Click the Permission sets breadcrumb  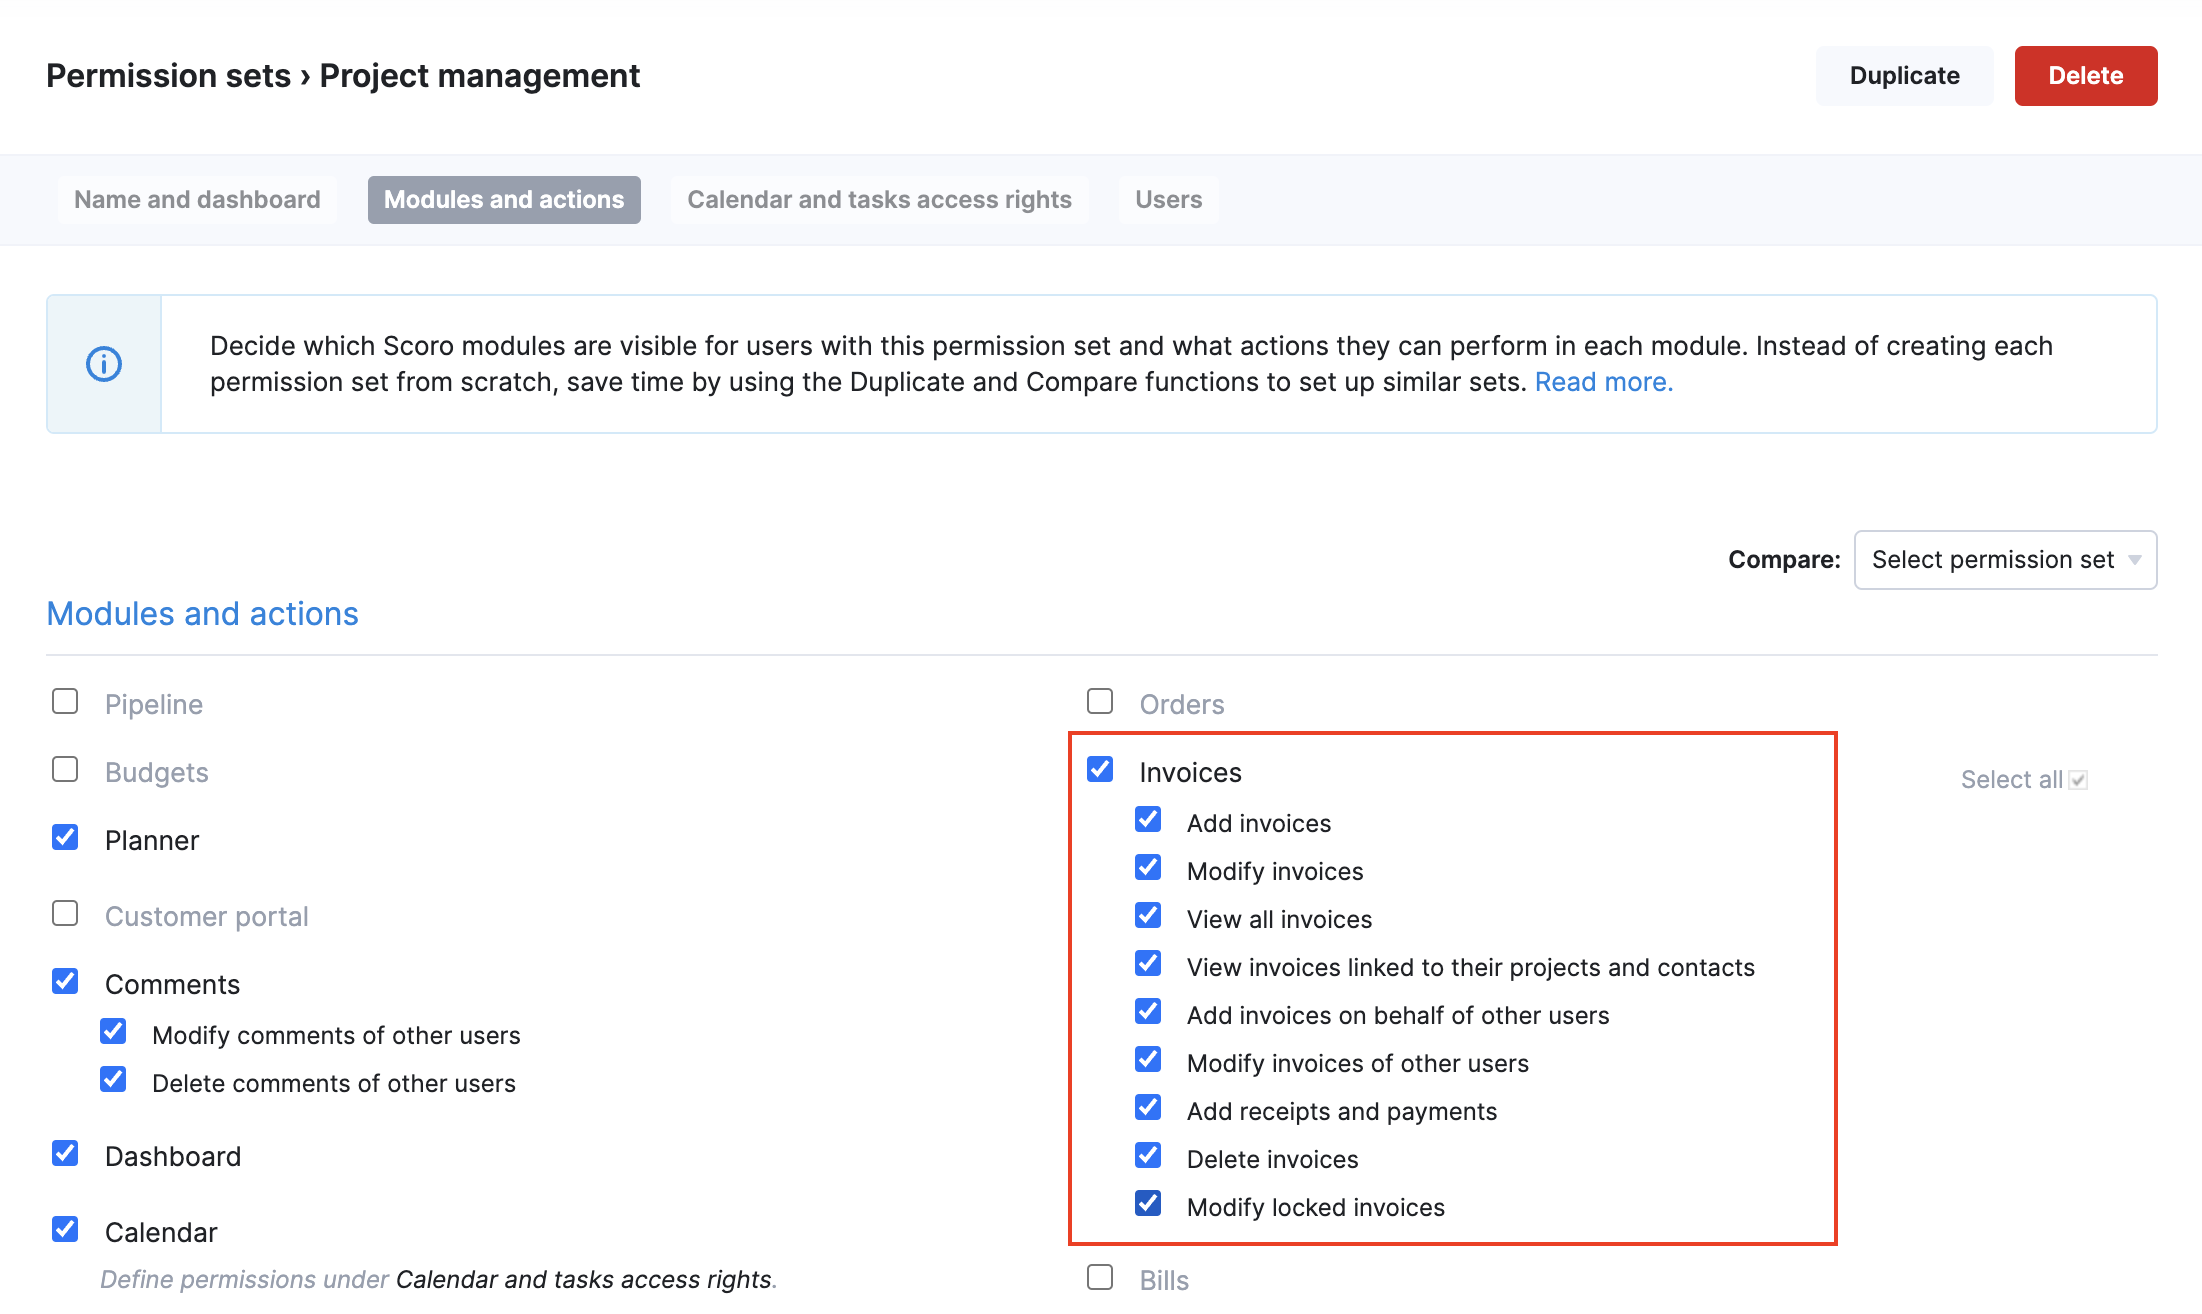(x=168, y=76)
